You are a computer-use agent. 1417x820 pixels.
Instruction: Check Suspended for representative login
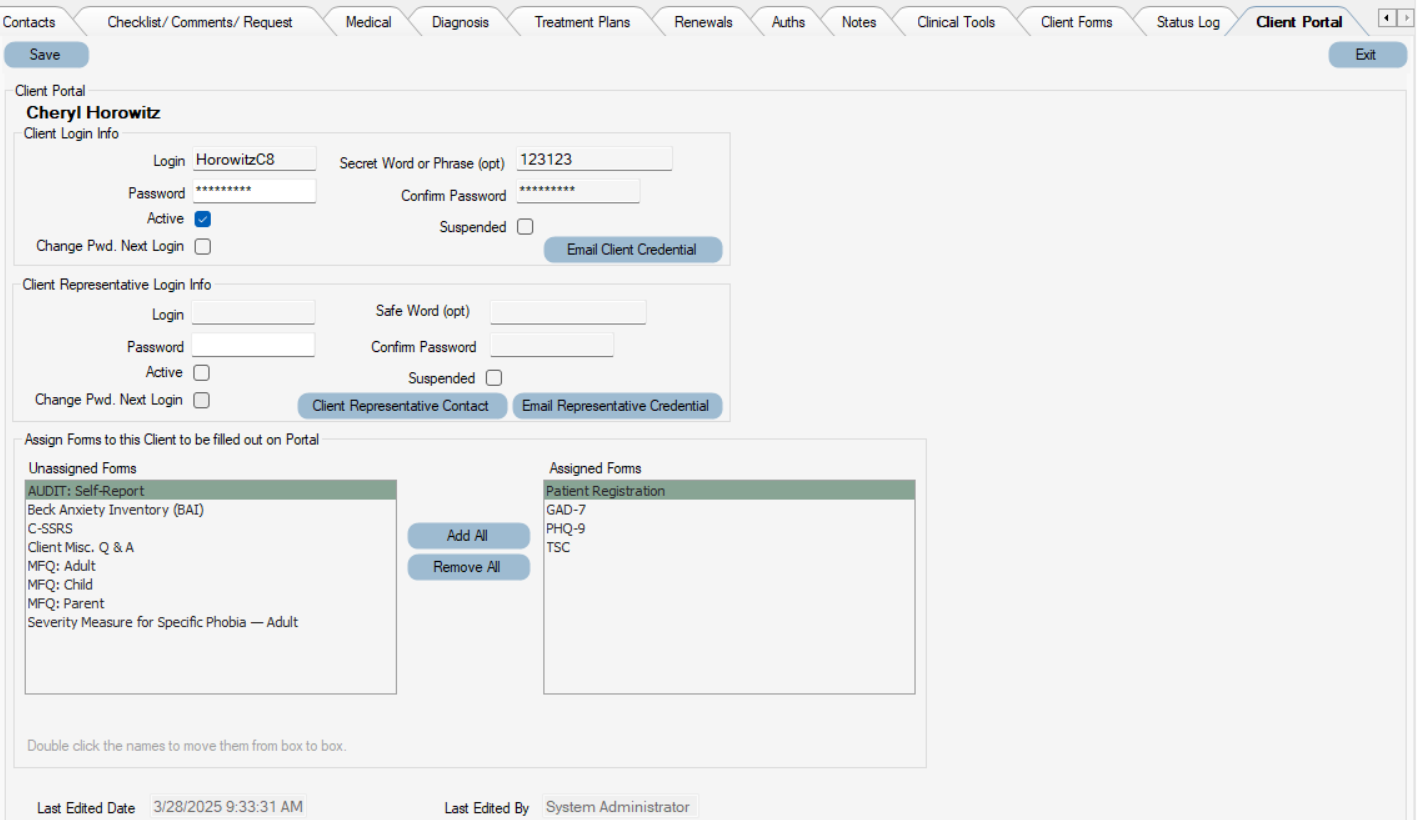point(493,377)
